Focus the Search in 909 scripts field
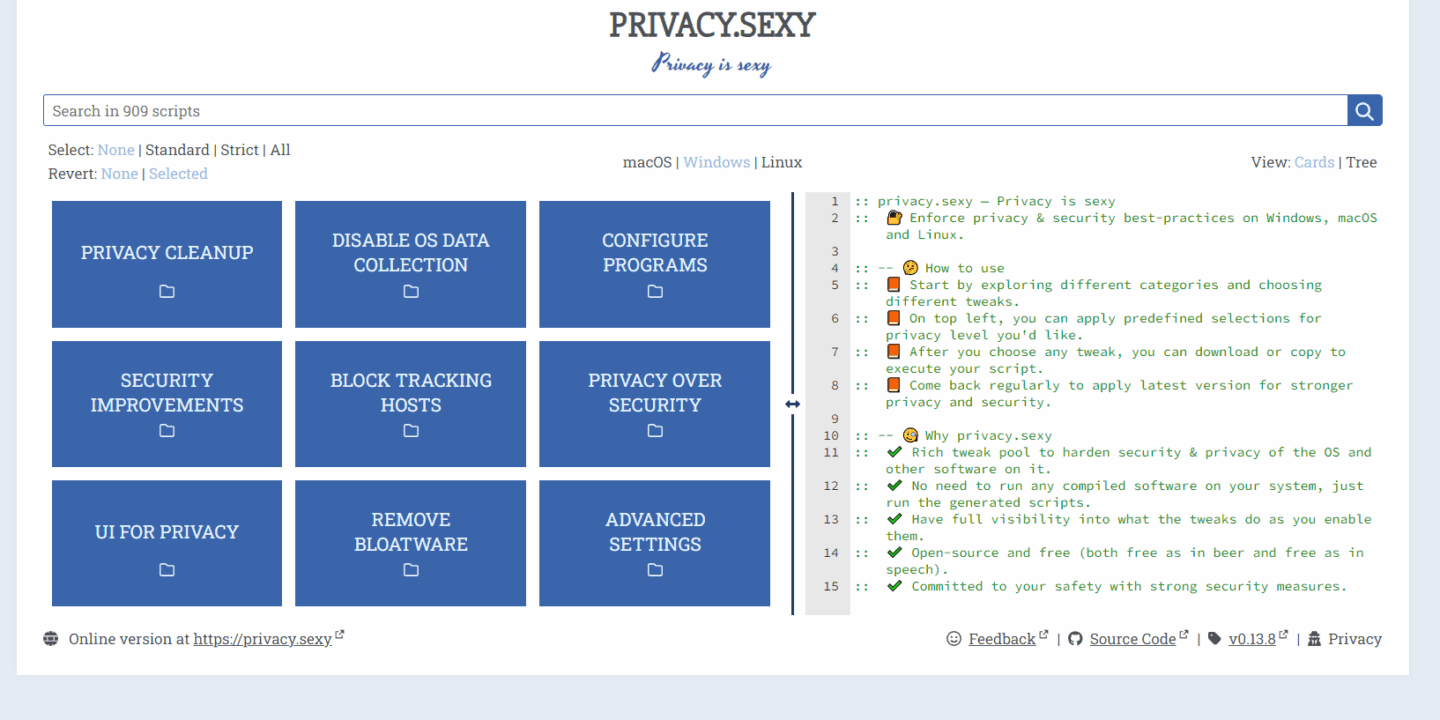Screen dimensions: 1440x720 click(695, 110)
